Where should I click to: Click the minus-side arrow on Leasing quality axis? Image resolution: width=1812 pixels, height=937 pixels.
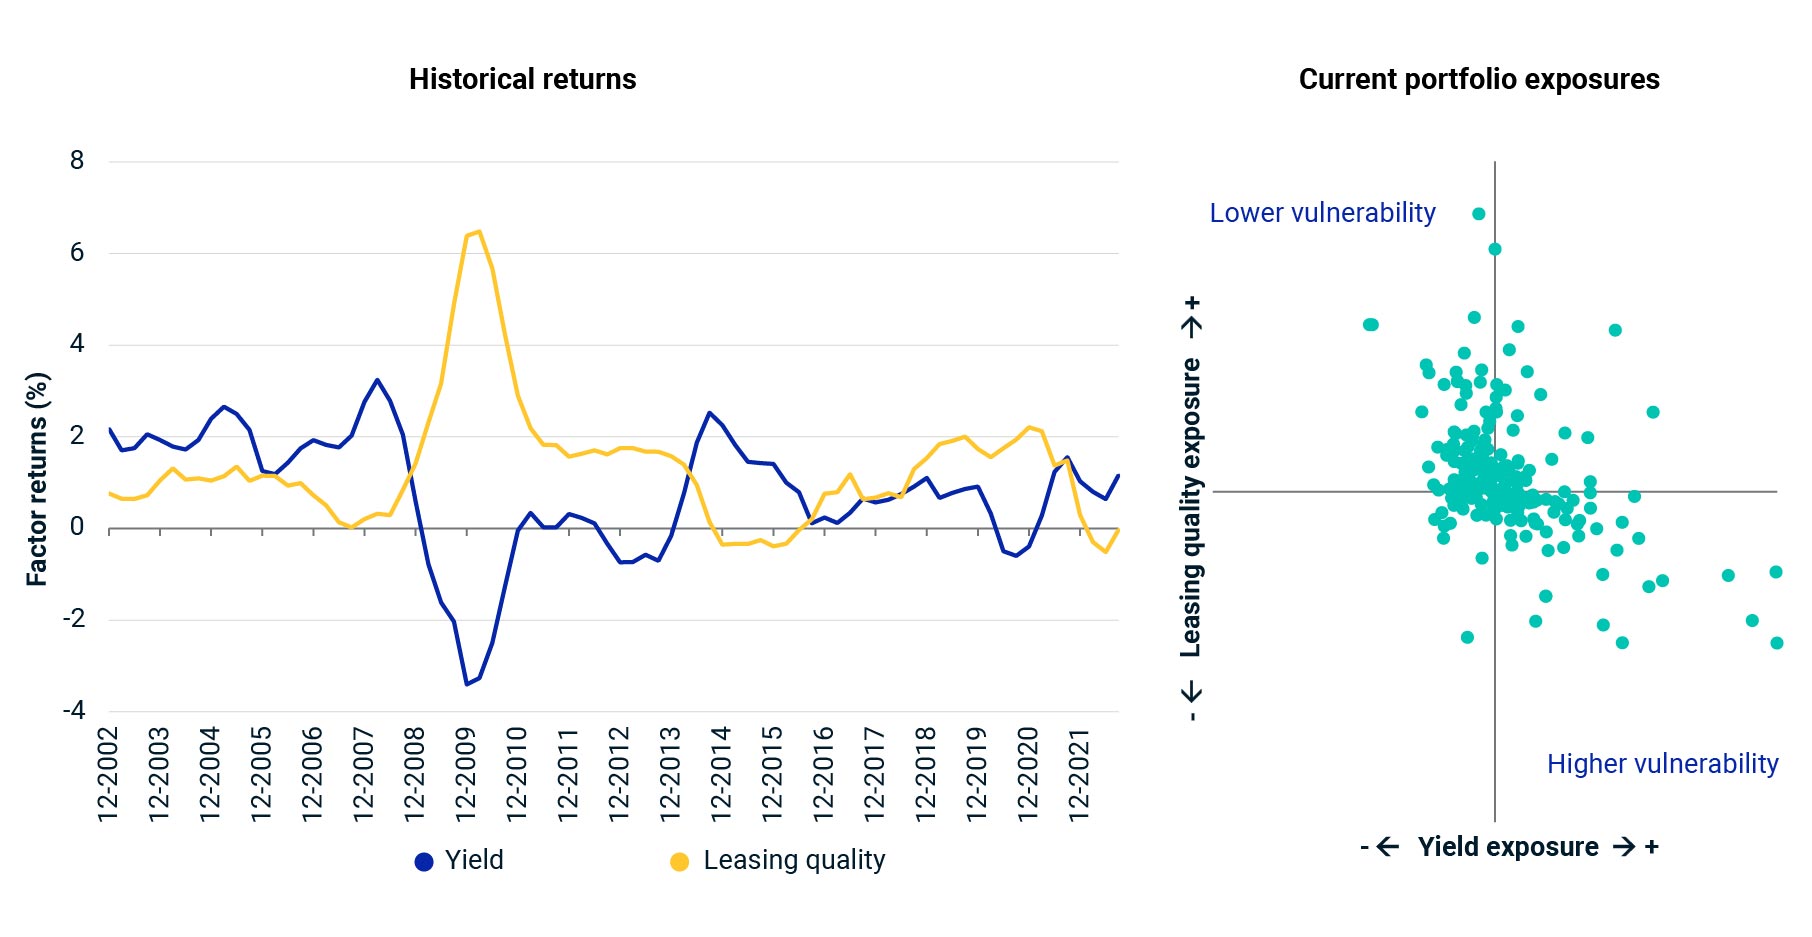[x=1191, y=691]
